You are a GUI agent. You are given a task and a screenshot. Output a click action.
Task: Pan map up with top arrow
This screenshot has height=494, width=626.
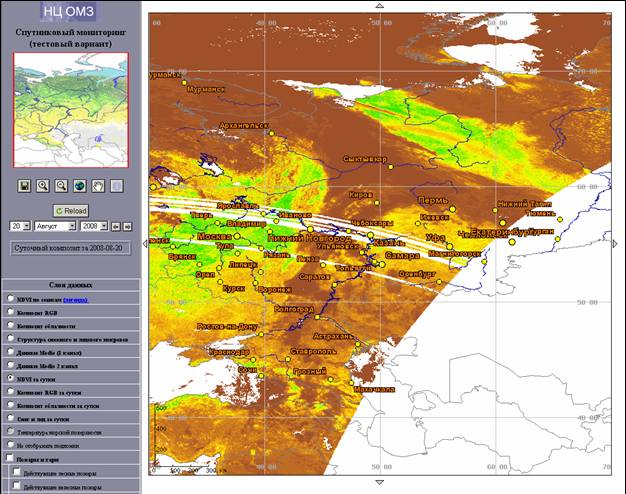pyautogui.click(x=378, y=6)
